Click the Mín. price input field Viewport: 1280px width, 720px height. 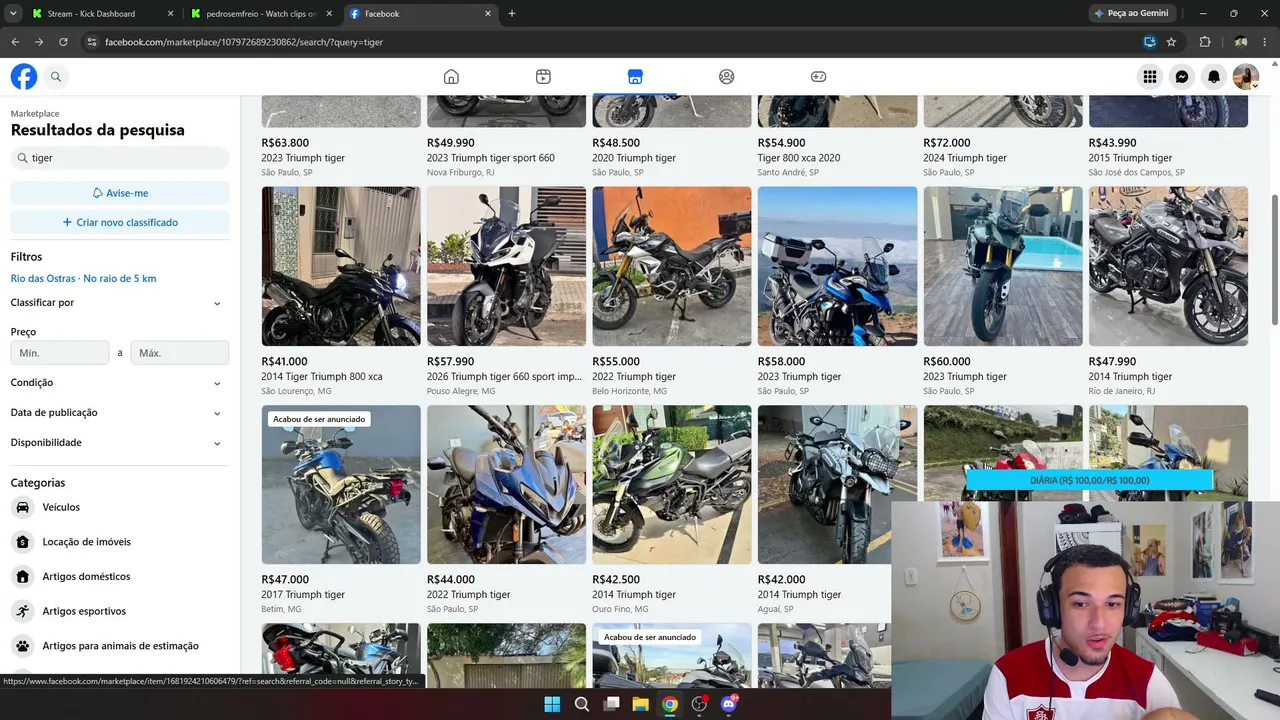[60, 353]
